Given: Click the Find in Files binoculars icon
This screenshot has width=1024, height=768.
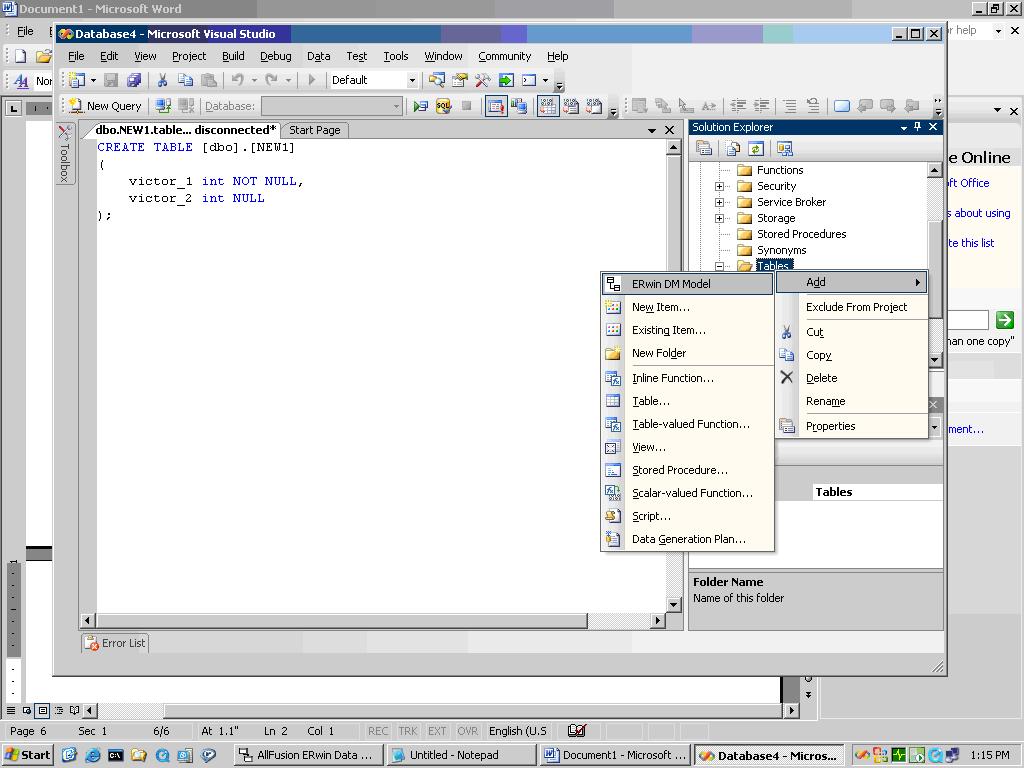Looking at the screenshot, I should [436, 80].
